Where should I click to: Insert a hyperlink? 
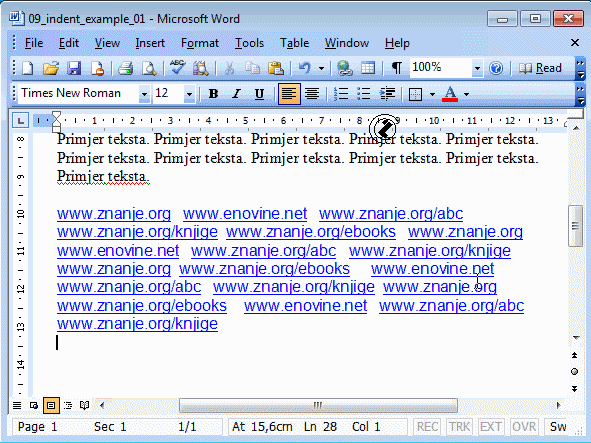[x=344, y=68]
